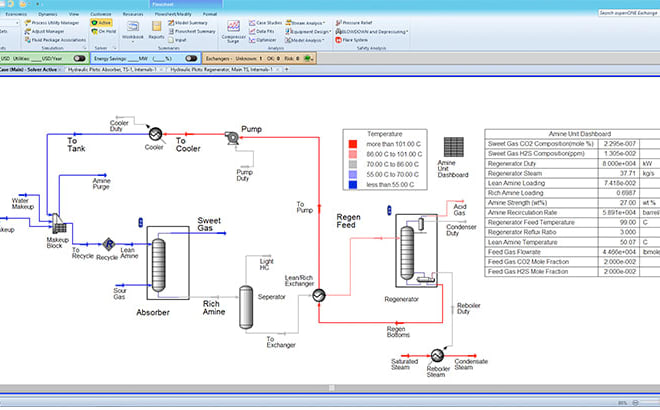Switch to the Economics ribbon tab
Viewport: 660px width, 410px height.
[x=16, y=14]
